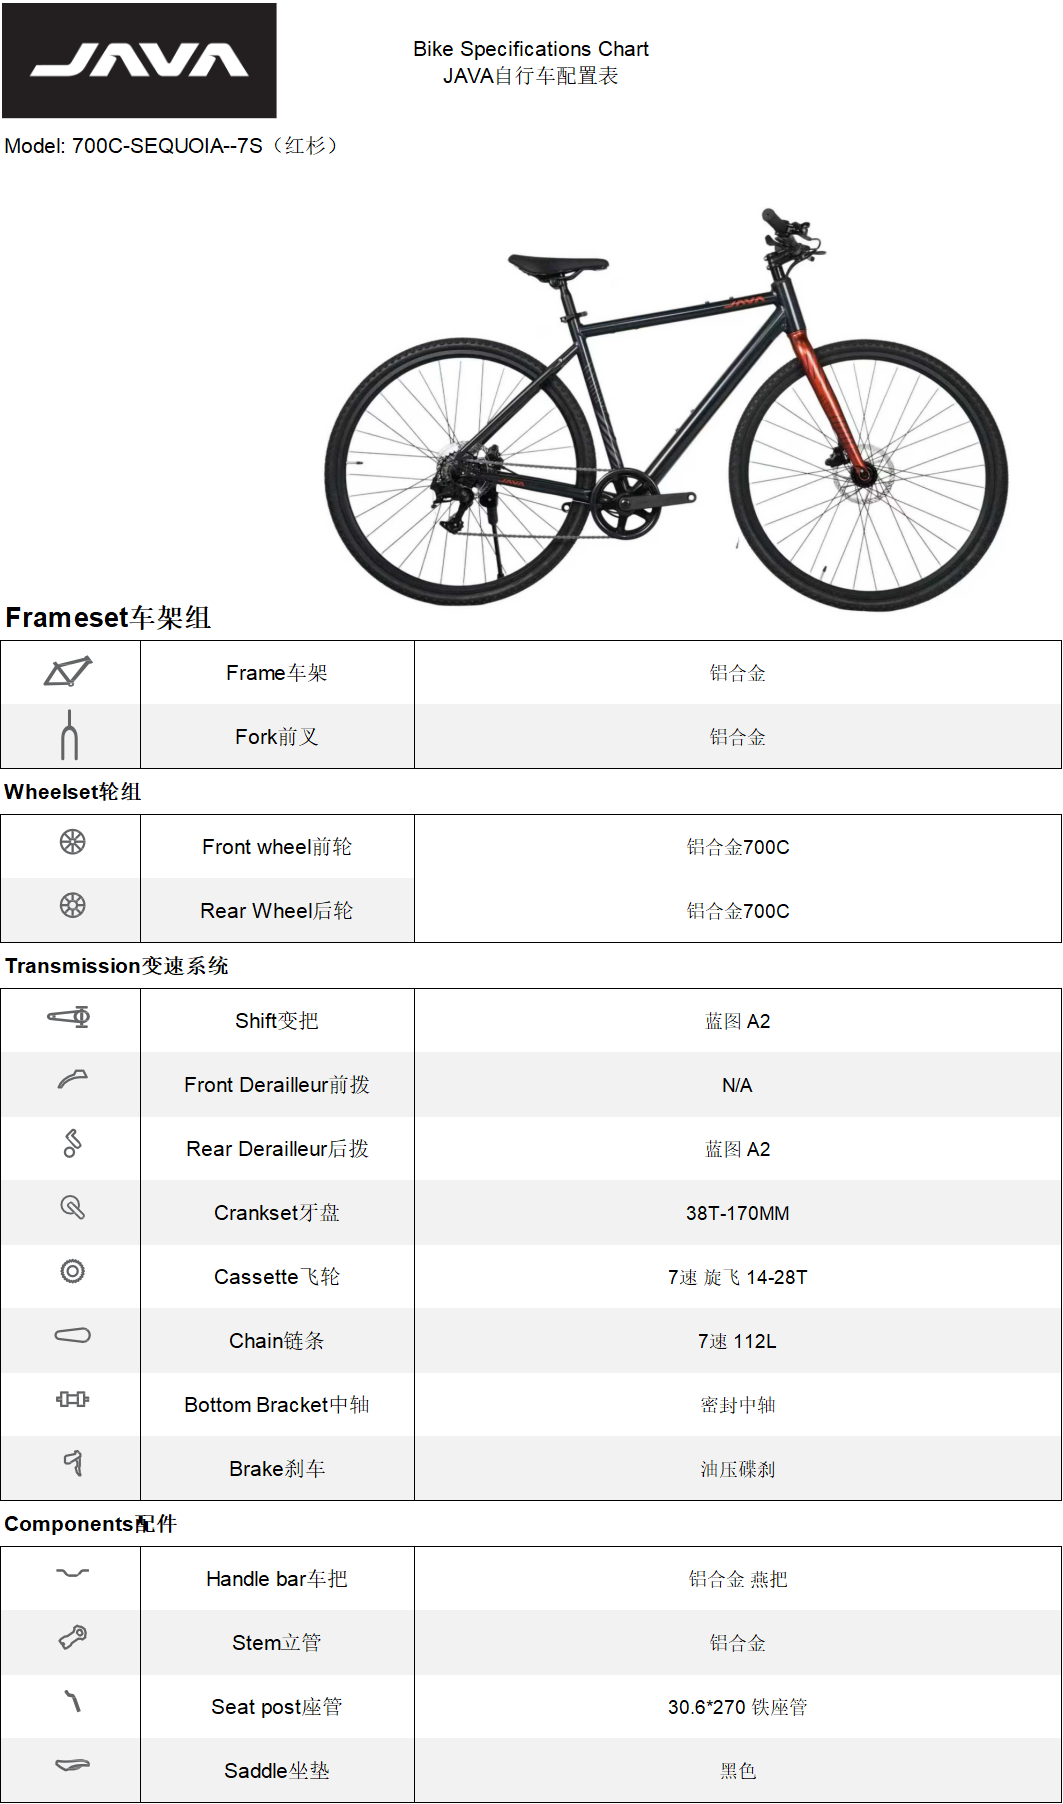1063x1804 pixels.
Task: Click the front wheel icon
Action: (72, 842)
